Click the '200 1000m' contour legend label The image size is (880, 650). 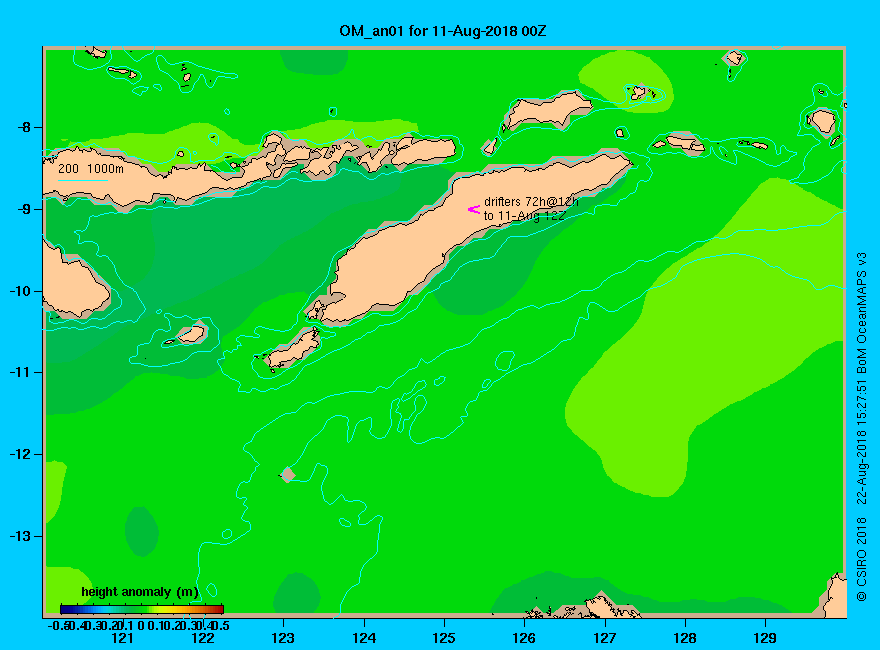pos(91,168)
